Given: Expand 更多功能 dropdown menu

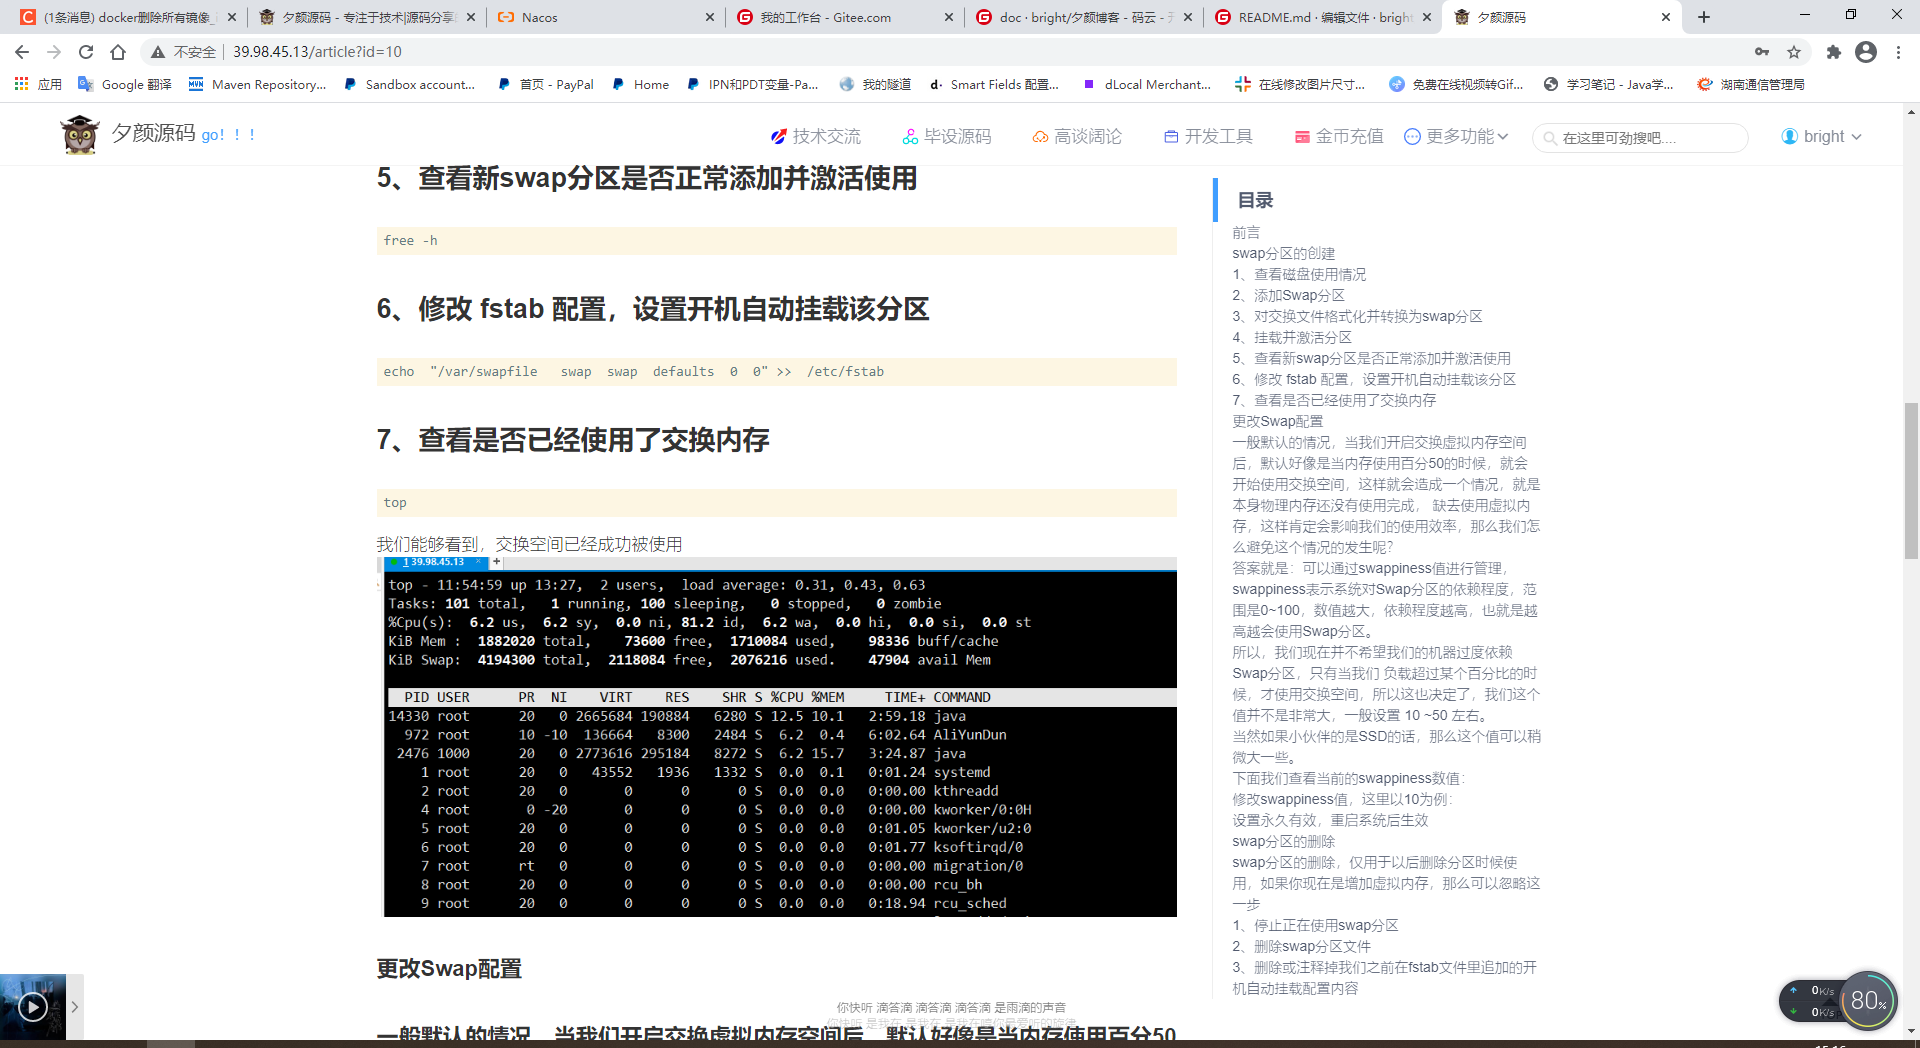Looking at the screenshot, I should point(1456,136).
